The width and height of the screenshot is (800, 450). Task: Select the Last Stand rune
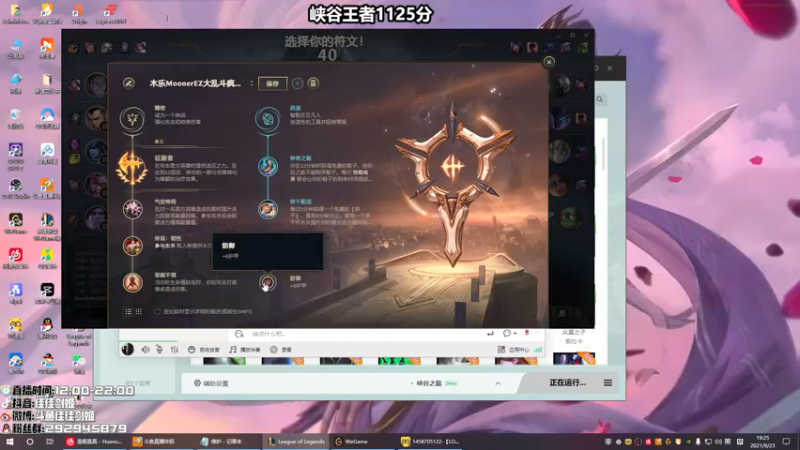tap(133, 282)
